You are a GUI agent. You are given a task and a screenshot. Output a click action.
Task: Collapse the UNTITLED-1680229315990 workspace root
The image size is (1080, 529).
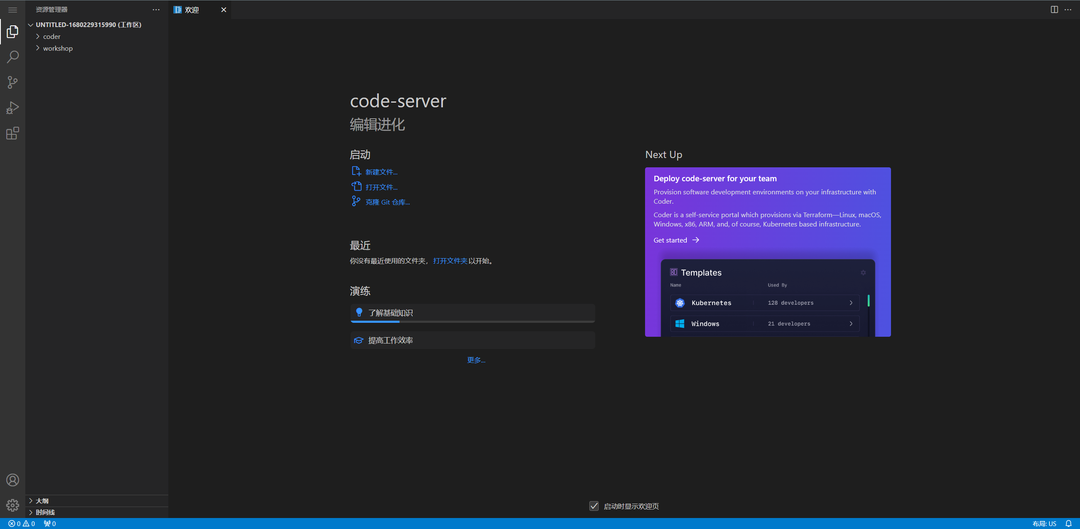click(x=96, y=25)
